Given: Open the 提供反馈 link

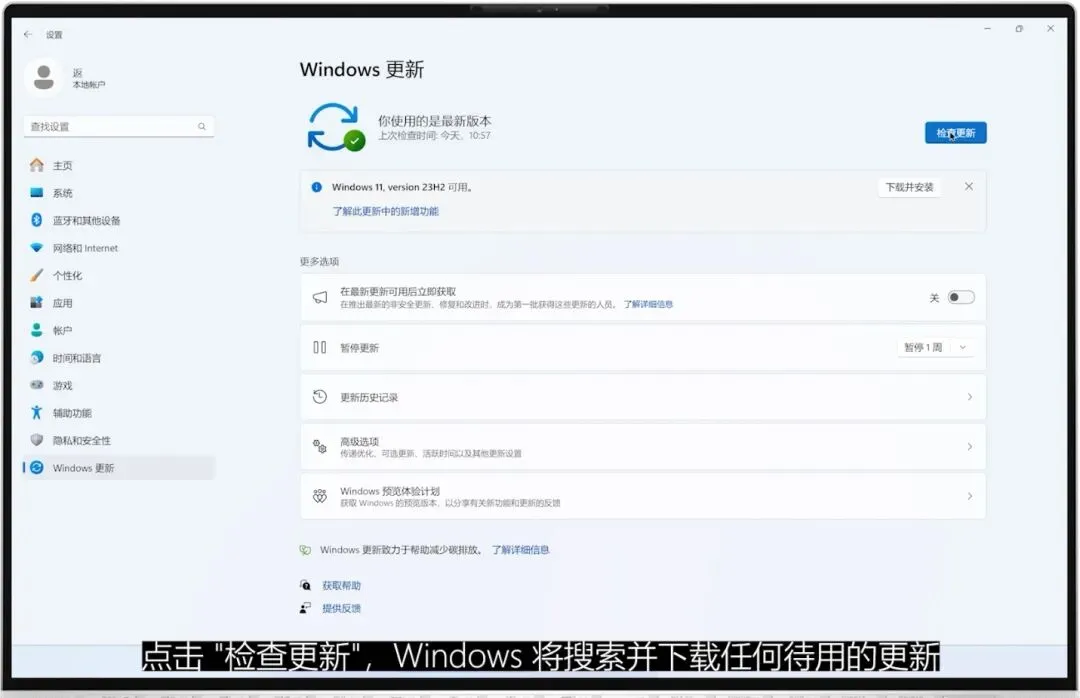Looking at the screenshot, I should point(342,608).
